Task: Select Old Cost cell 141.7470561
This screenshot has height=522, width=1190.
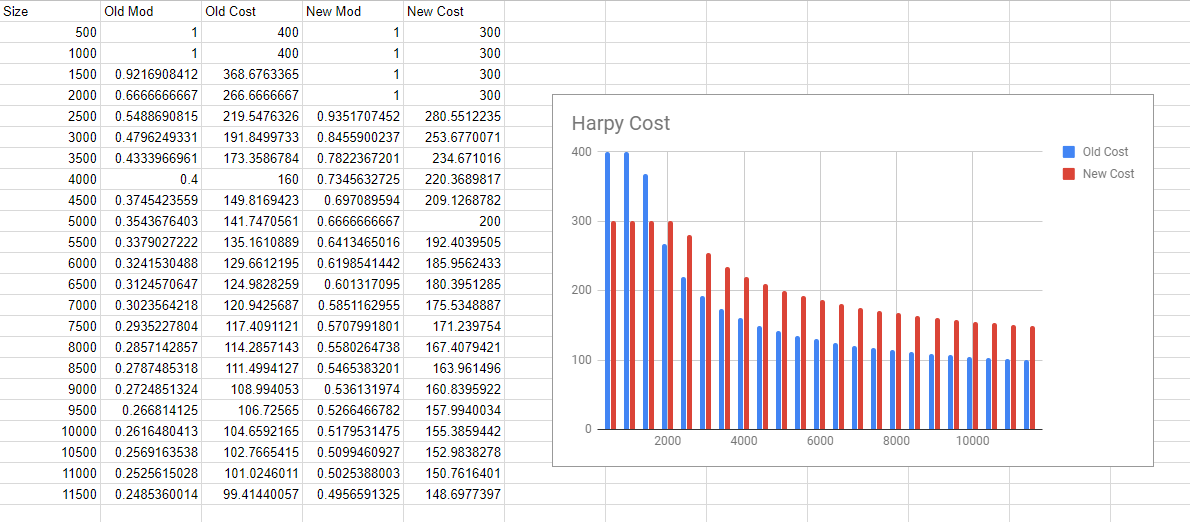Action: pyautogui.click(x=252, y=222)
